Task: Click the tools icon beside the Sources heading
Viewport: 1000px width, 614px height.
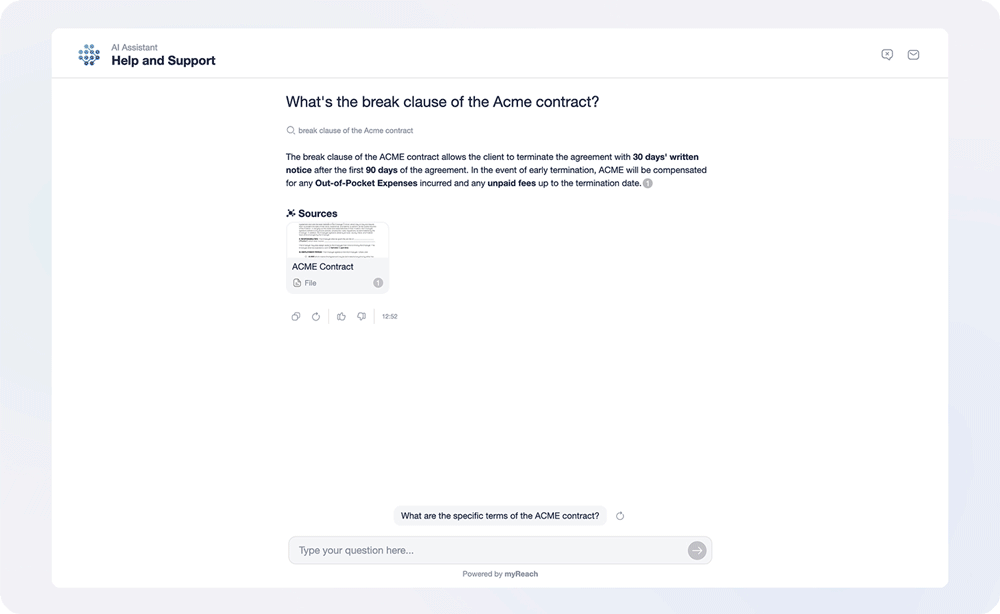Action: tap(289, 212)
